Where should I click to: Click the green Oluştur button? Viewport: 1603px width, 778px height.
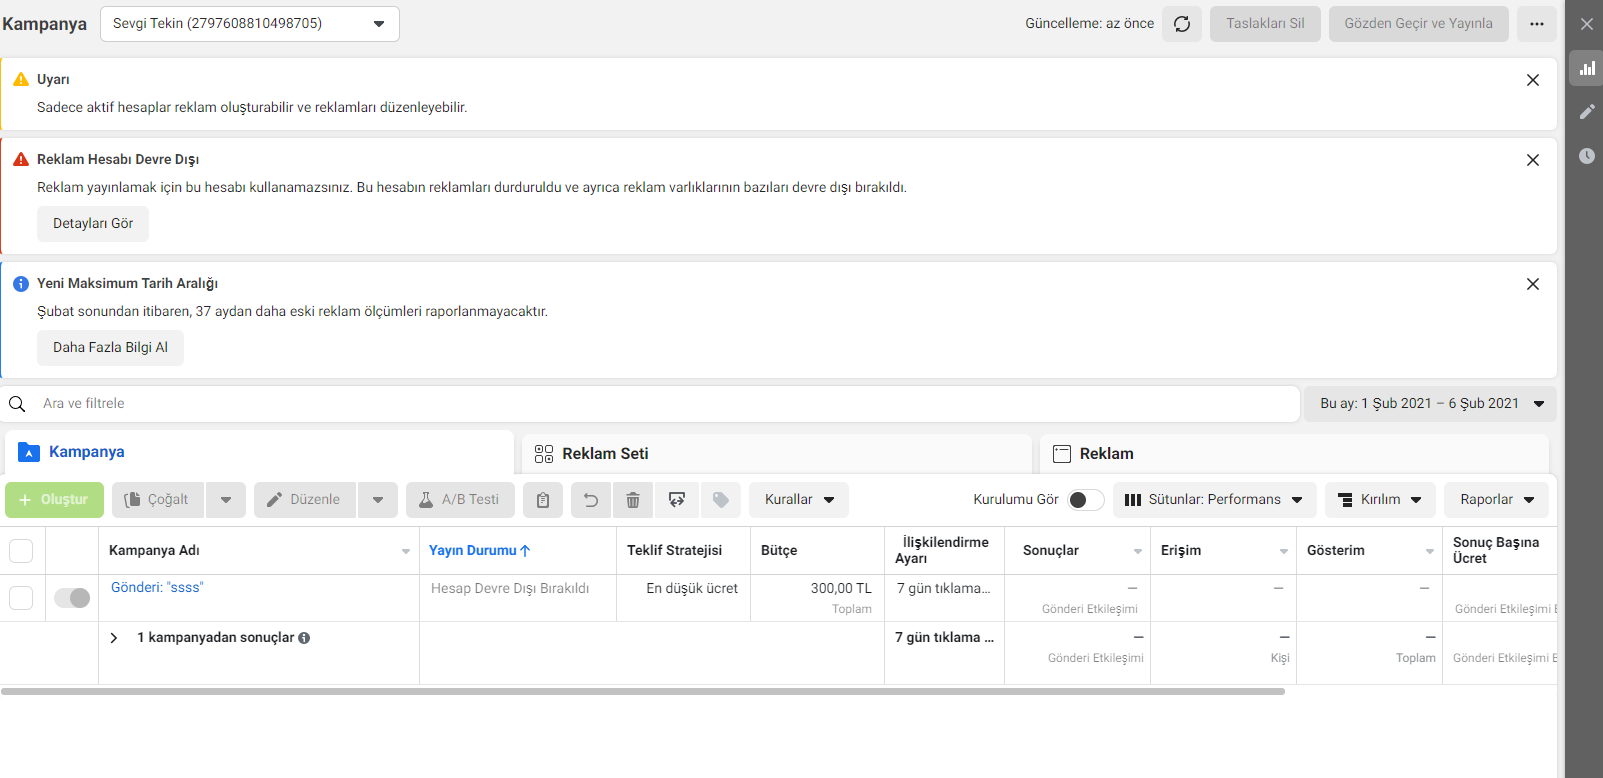(54, 500)
